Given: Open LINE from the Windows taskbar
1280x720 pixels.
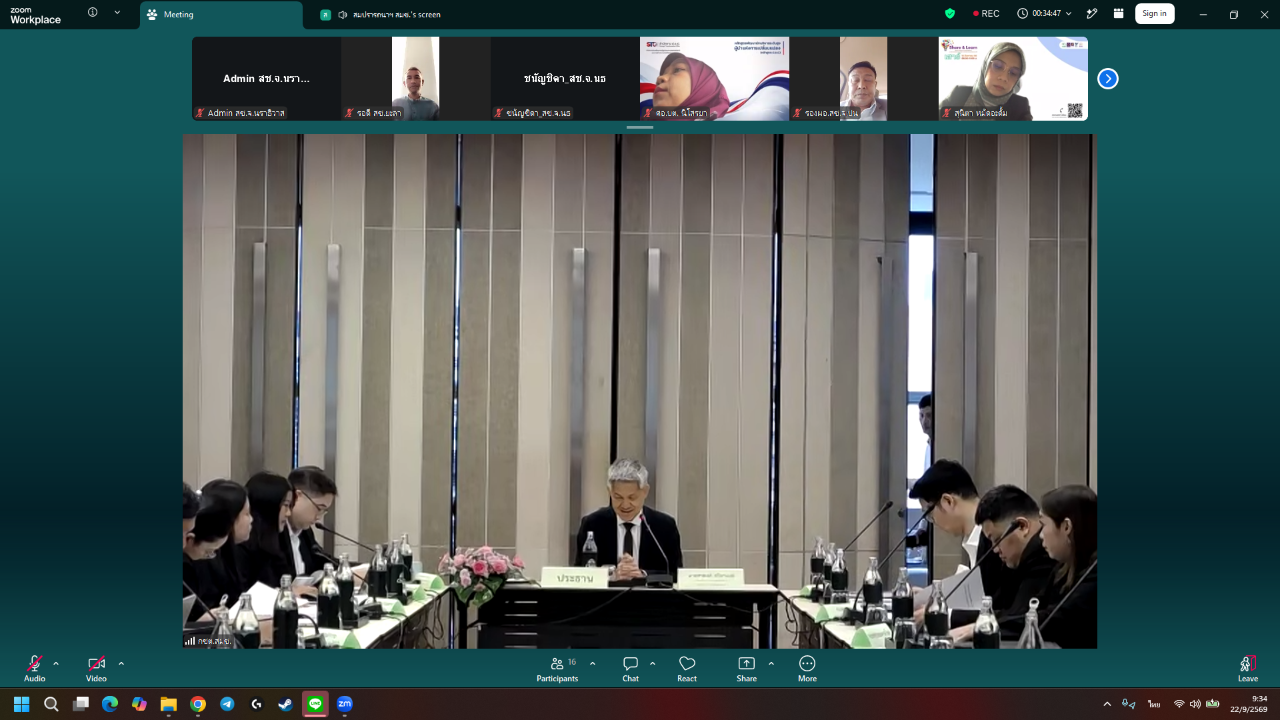Looking at the screenshot, I should [315, 704].
